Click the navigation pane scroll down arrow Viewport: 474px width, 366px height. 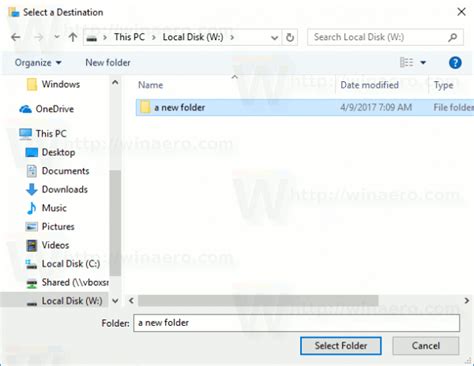[115, 301]
